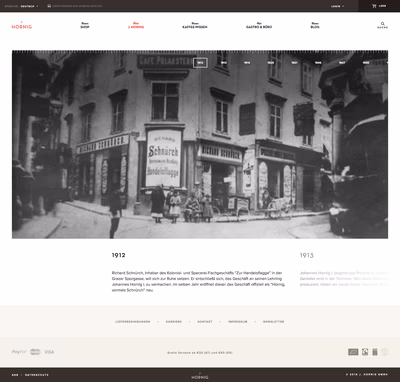Jump to the last visible timeline year marker
The image size is (400, 382).
[366, 63]
